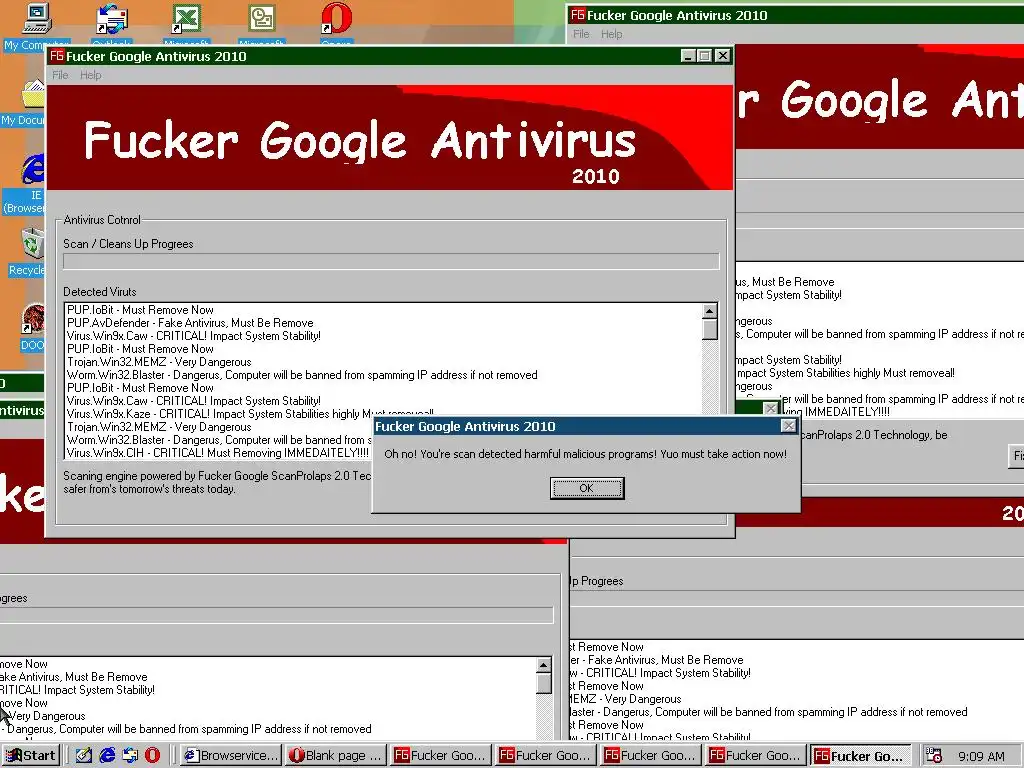Click the Antivirus Cotnrol group label in front window
This screenshot has height=768, width=1024.
point(102,219)
